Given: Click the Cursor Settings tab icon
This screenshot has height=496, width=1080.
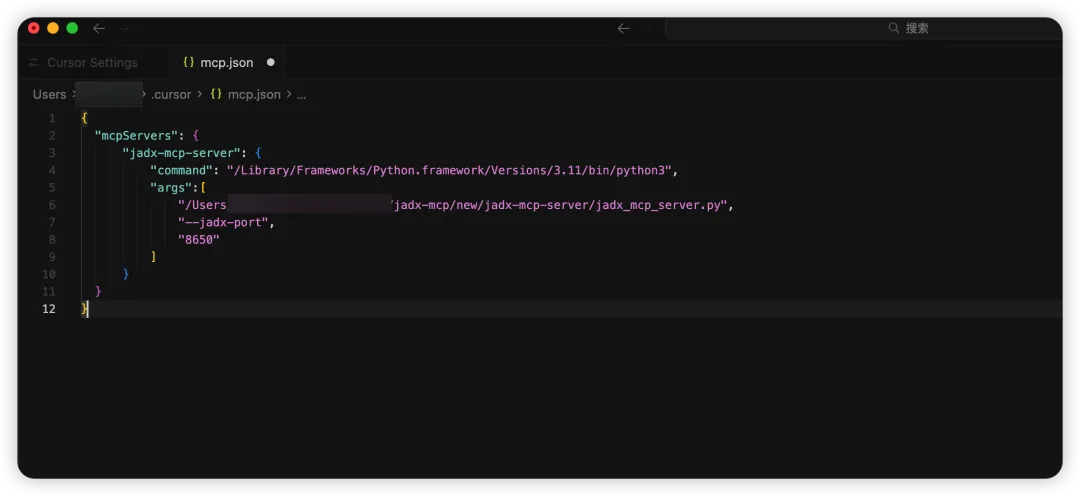Looking at the screenshot, I should point(33,62).
